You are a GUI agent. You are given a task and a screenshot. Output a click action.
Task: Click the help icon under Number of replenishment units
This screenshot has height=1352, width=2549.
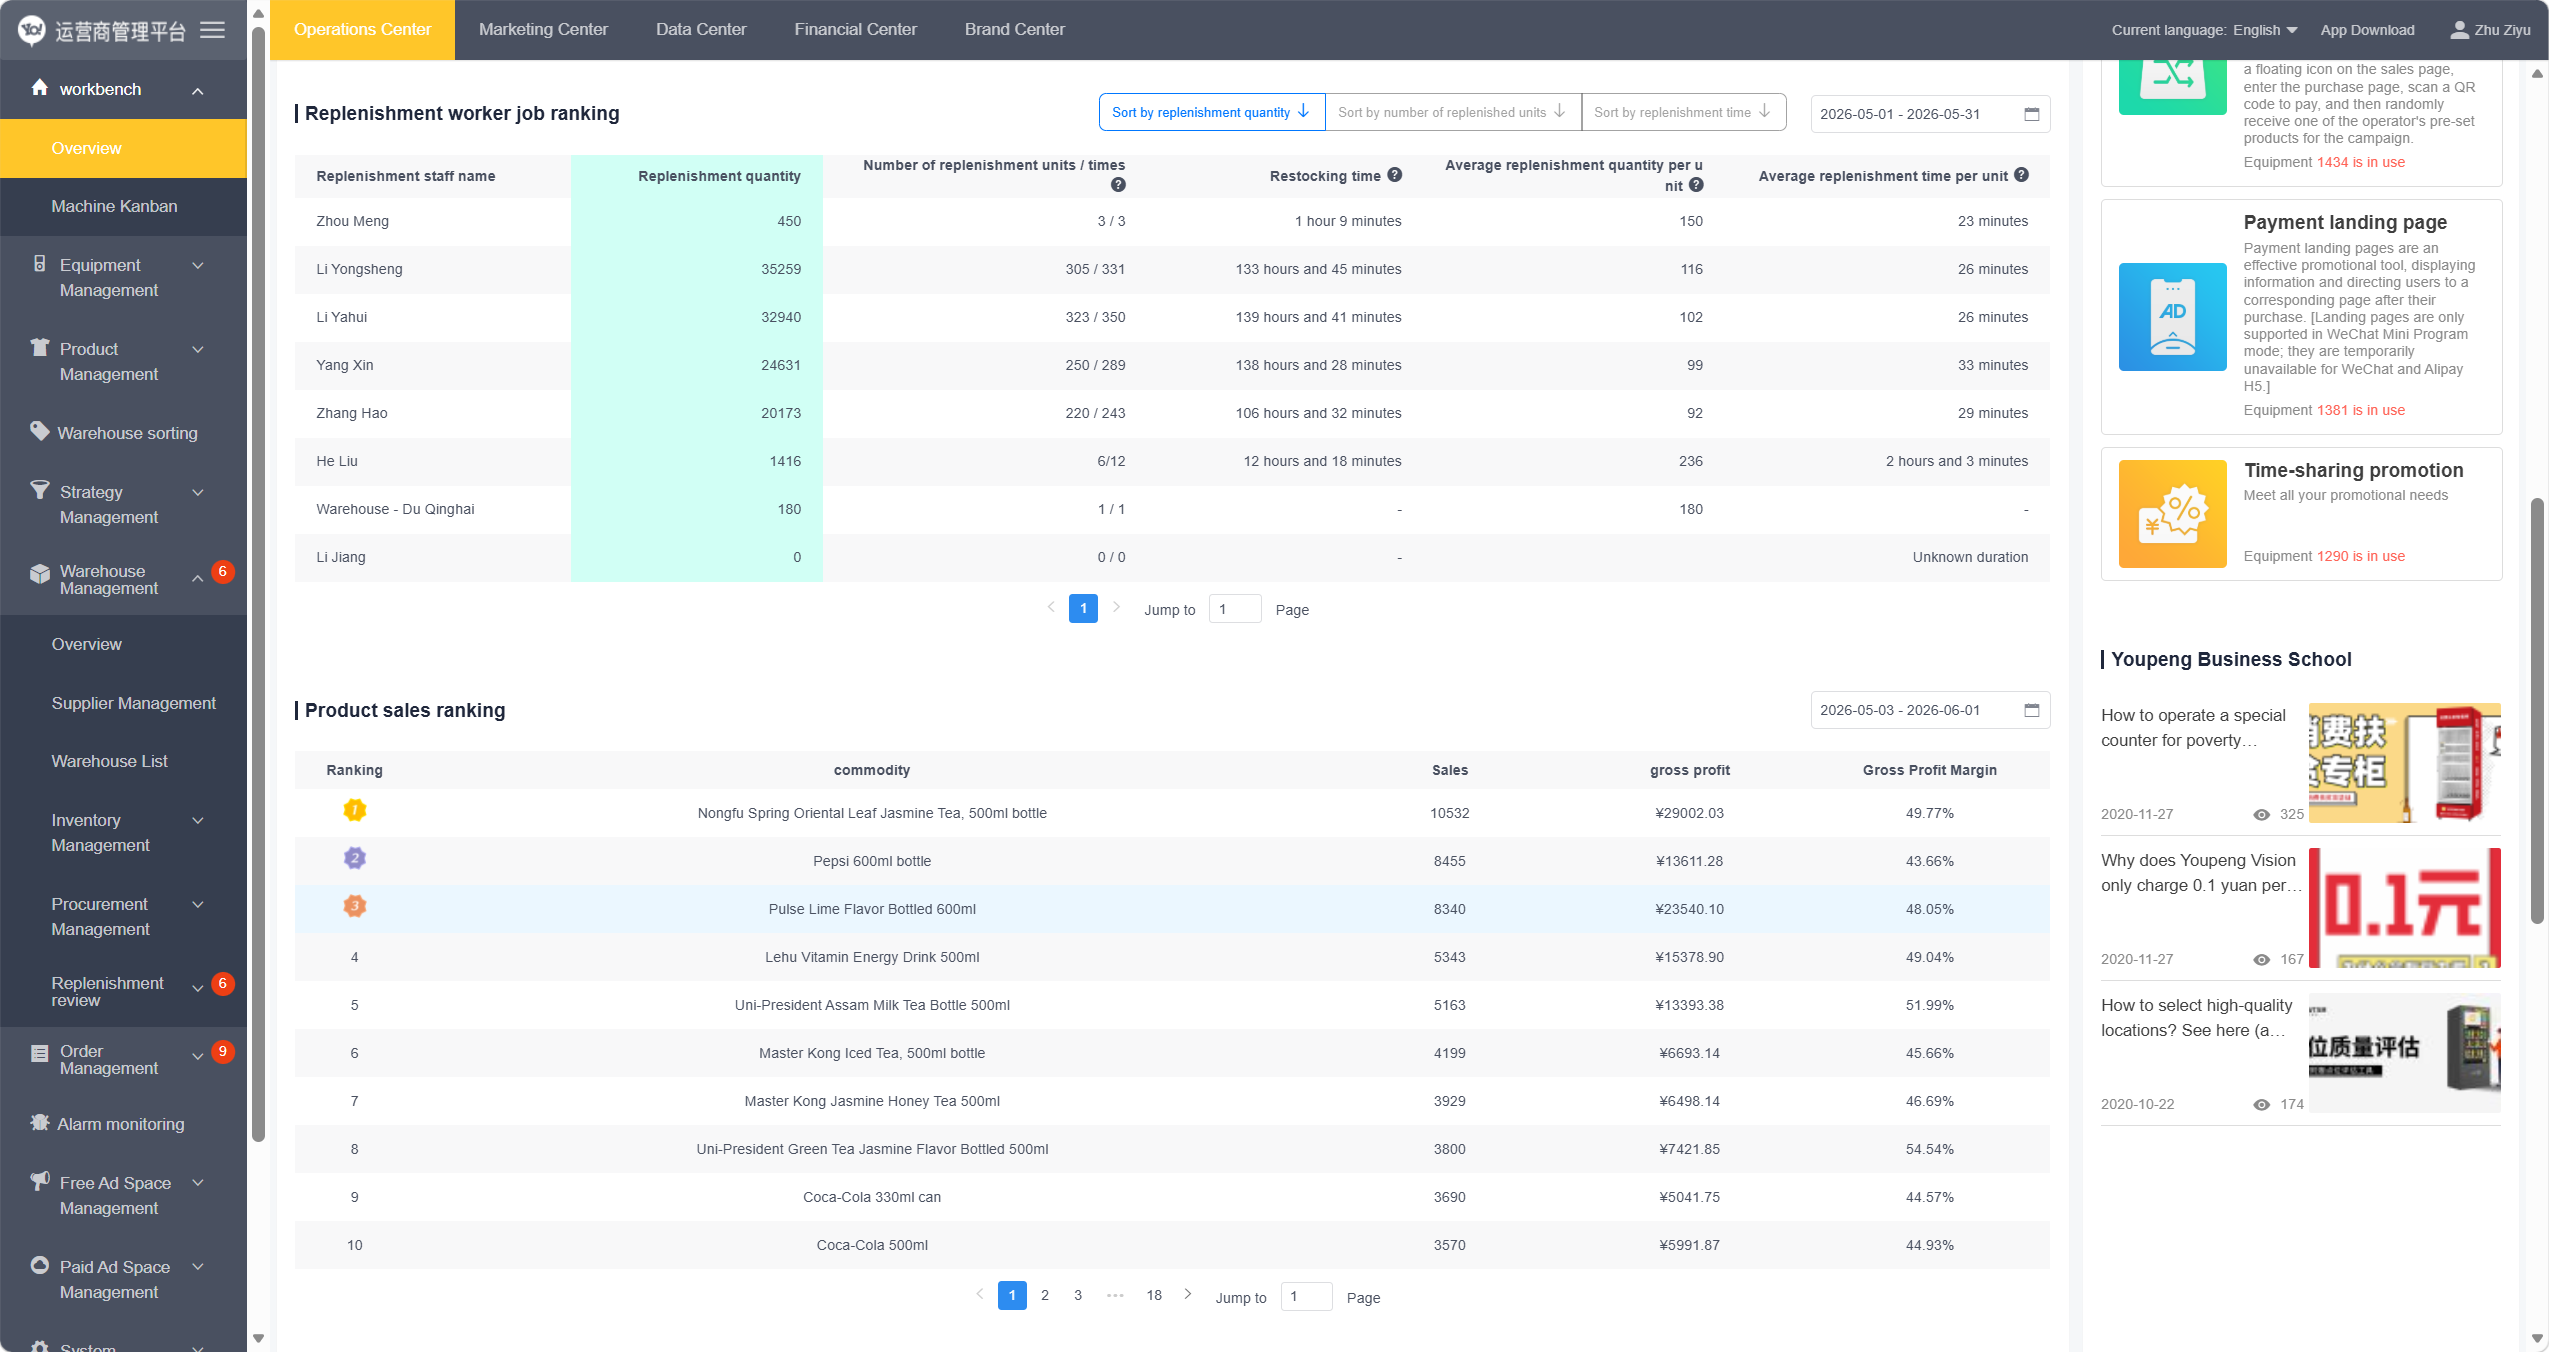click(1118, 185)
